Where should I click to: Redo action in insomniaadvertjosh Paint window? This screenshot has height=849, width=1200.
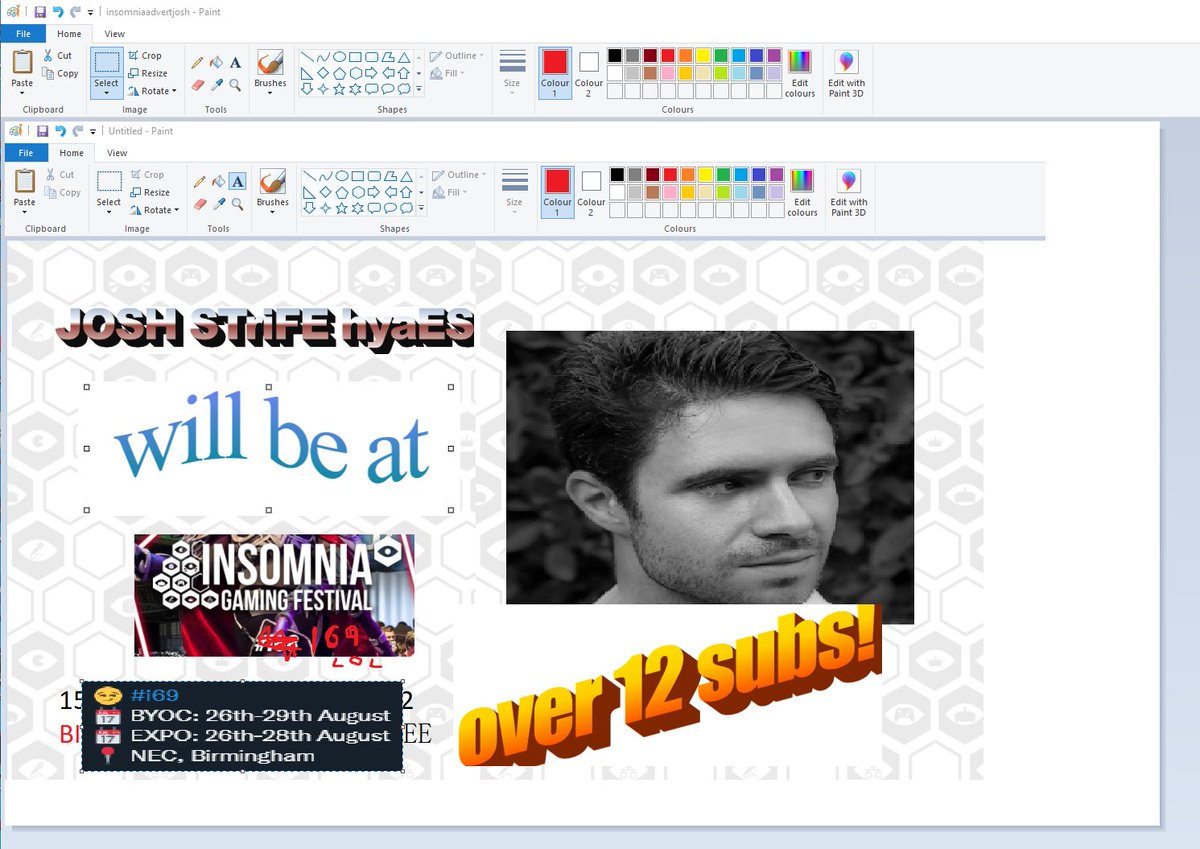coord(75,12)
